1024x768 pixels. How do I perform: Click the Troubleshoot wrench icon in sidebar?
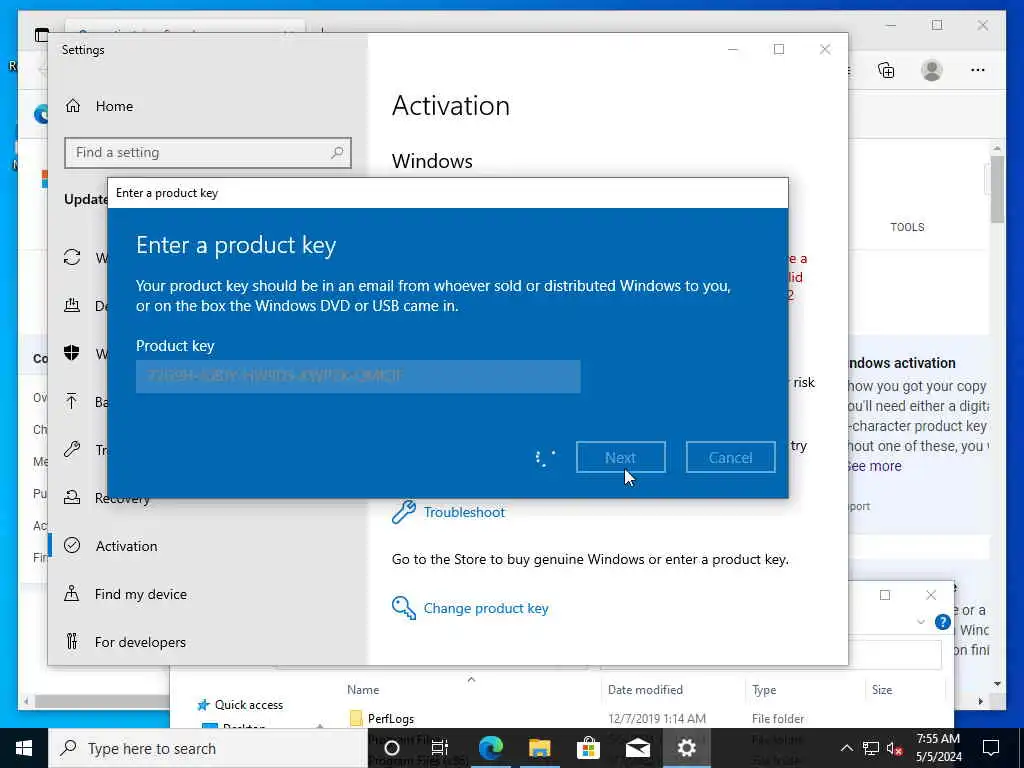[x=72, y=449]
